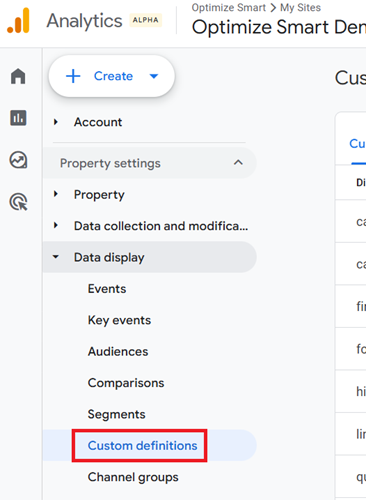Collapse the Data display section

(x=56, y=257)
